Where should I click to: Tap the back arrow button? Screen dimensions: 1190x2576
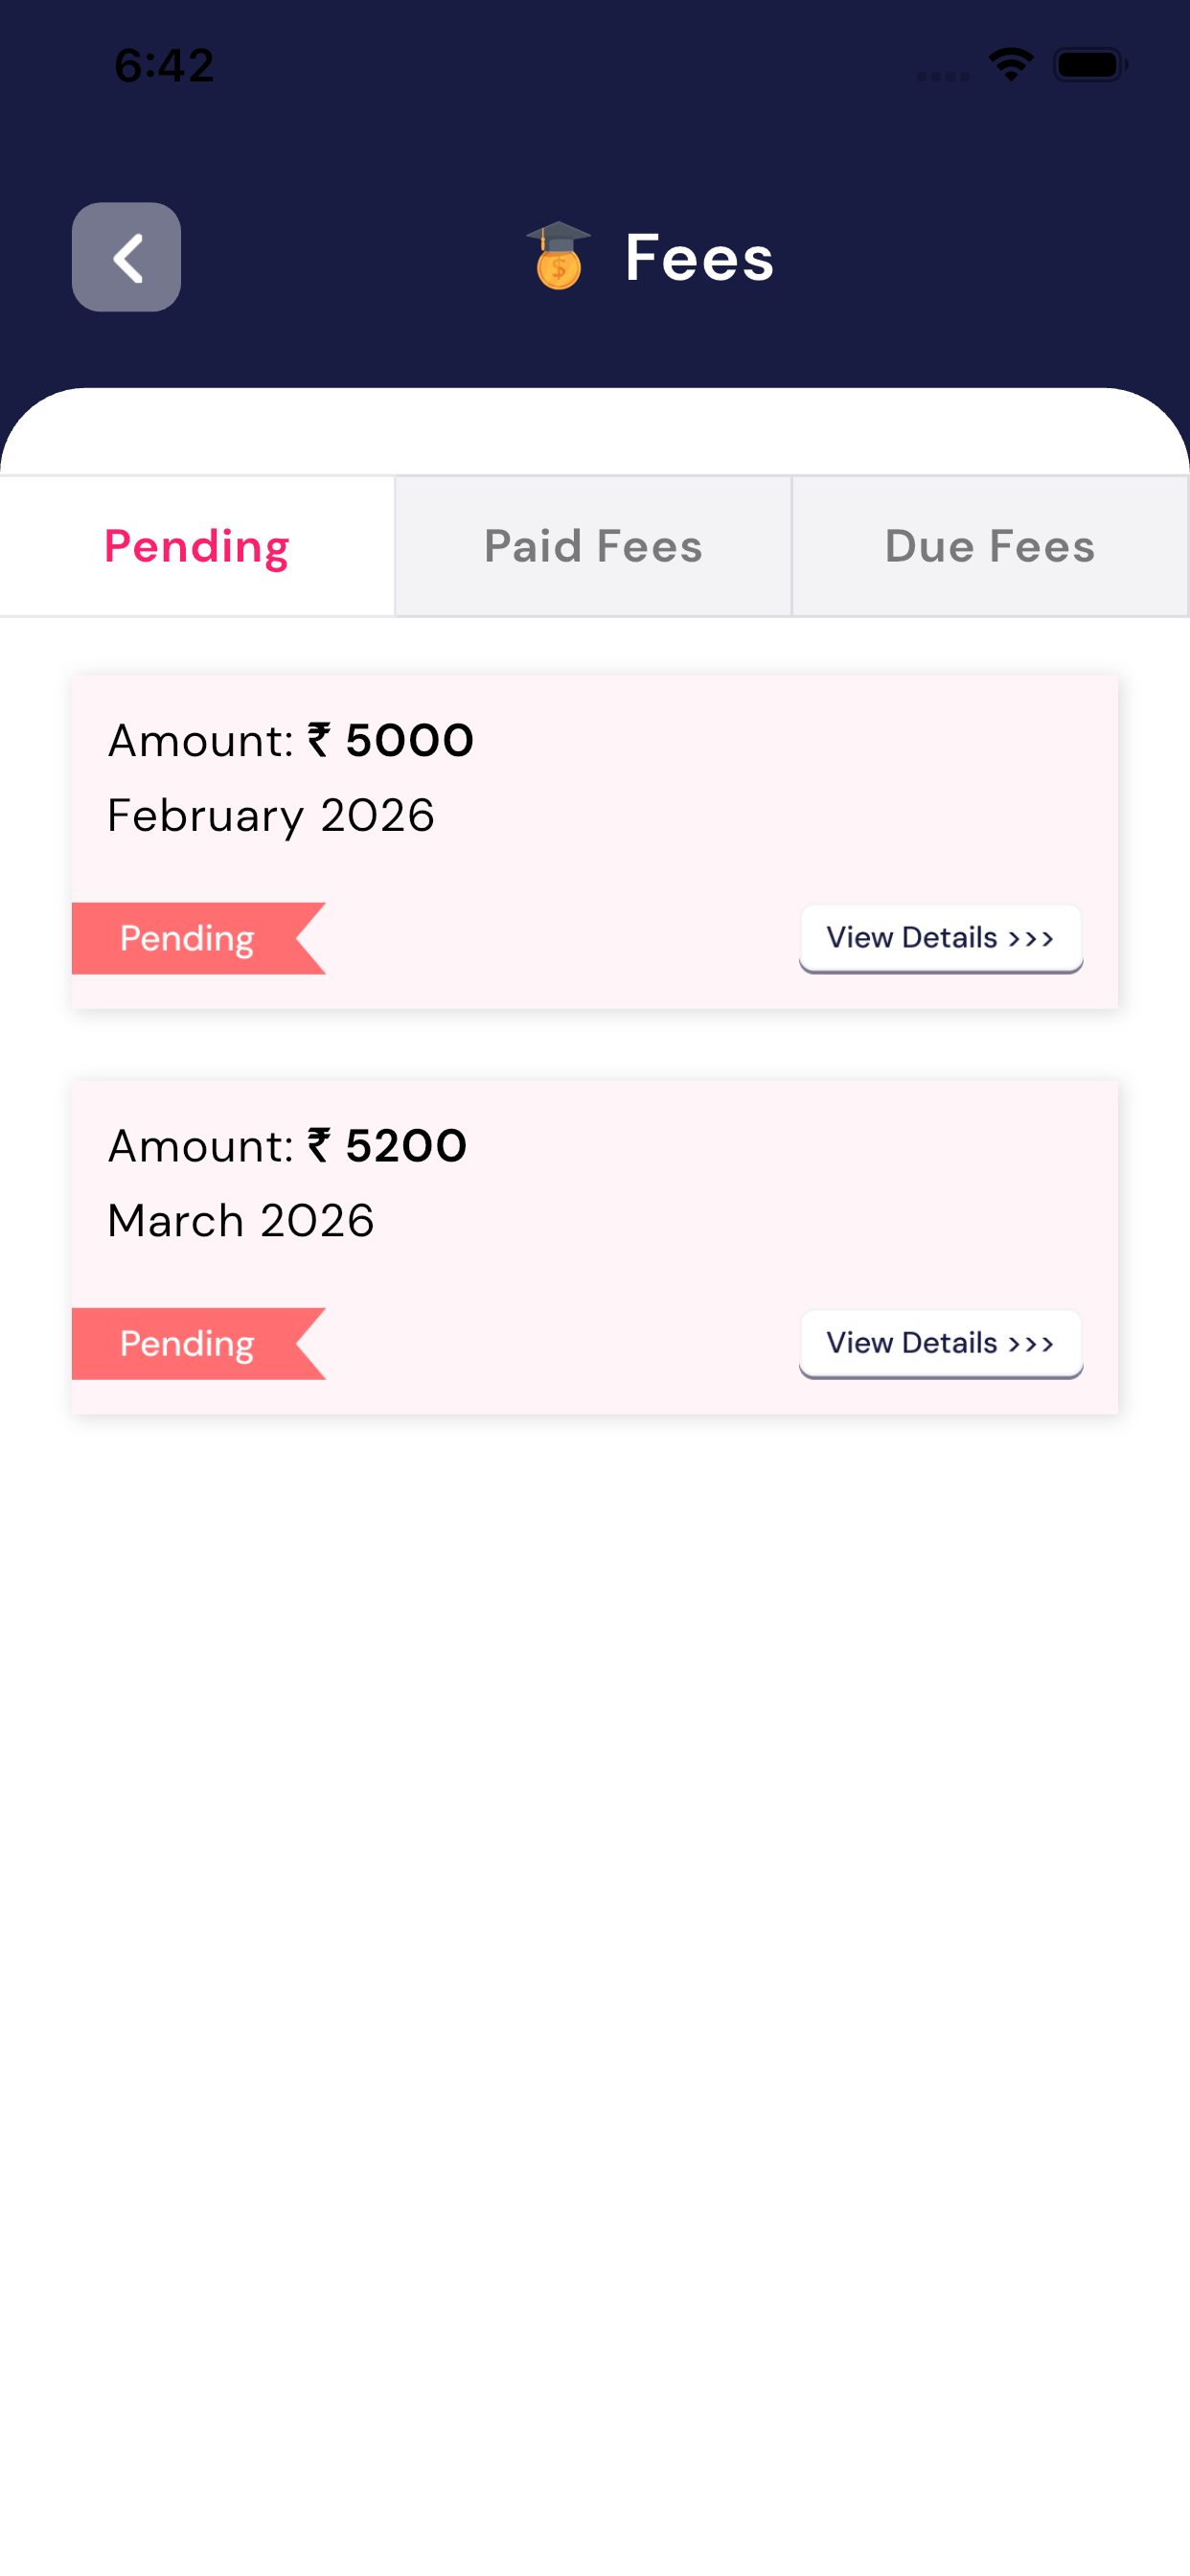pos(126,257)
